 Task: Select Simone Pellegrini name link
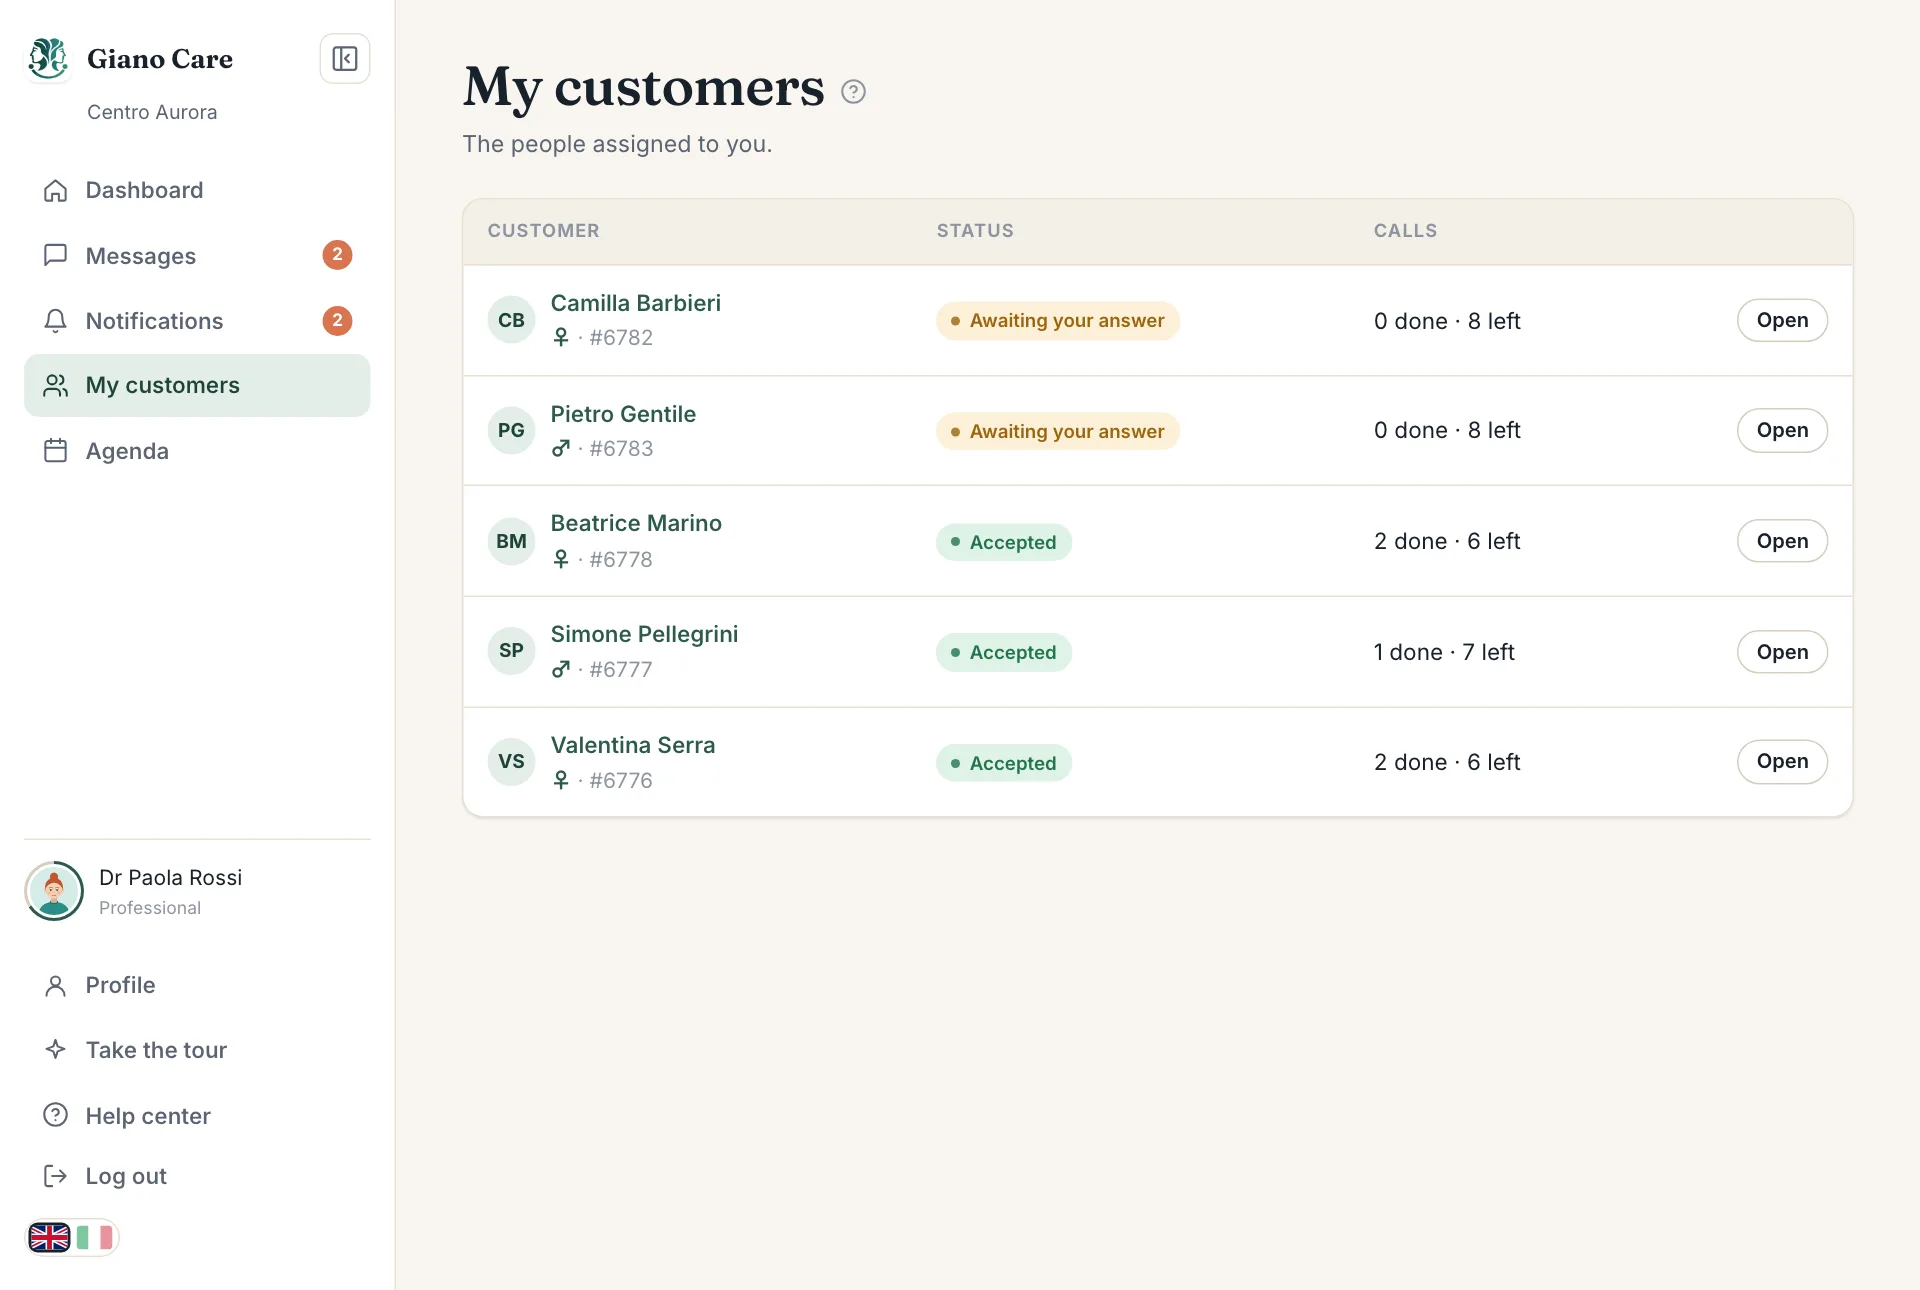pyautogui.click(x=644, y=634)
